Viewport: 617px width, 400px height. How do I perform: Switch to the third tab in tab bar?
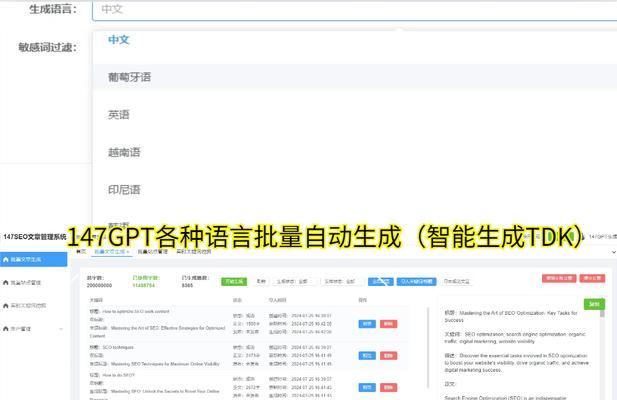click(x=153, y=252)
